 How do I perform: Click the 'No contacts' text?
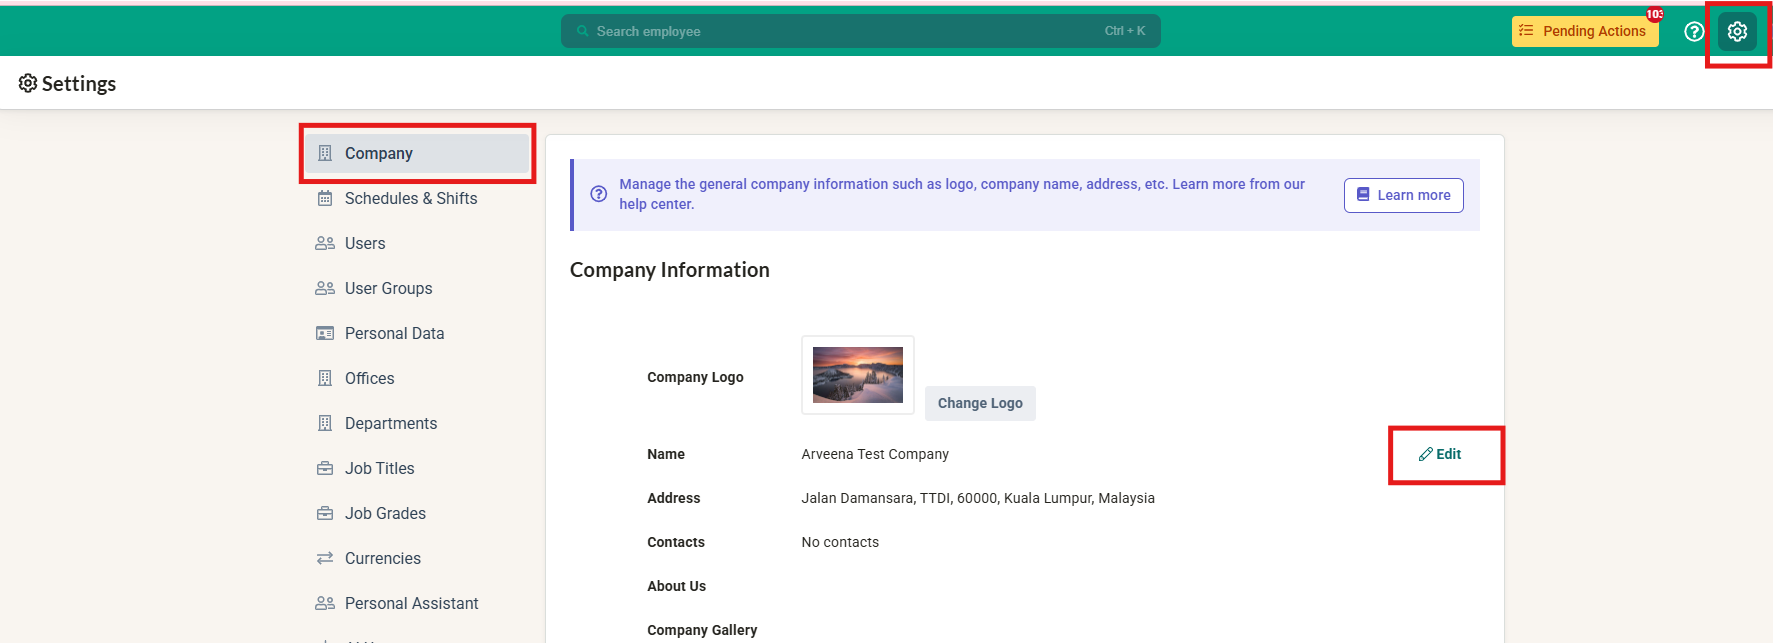pyautogui.click(x=840, y=542)
